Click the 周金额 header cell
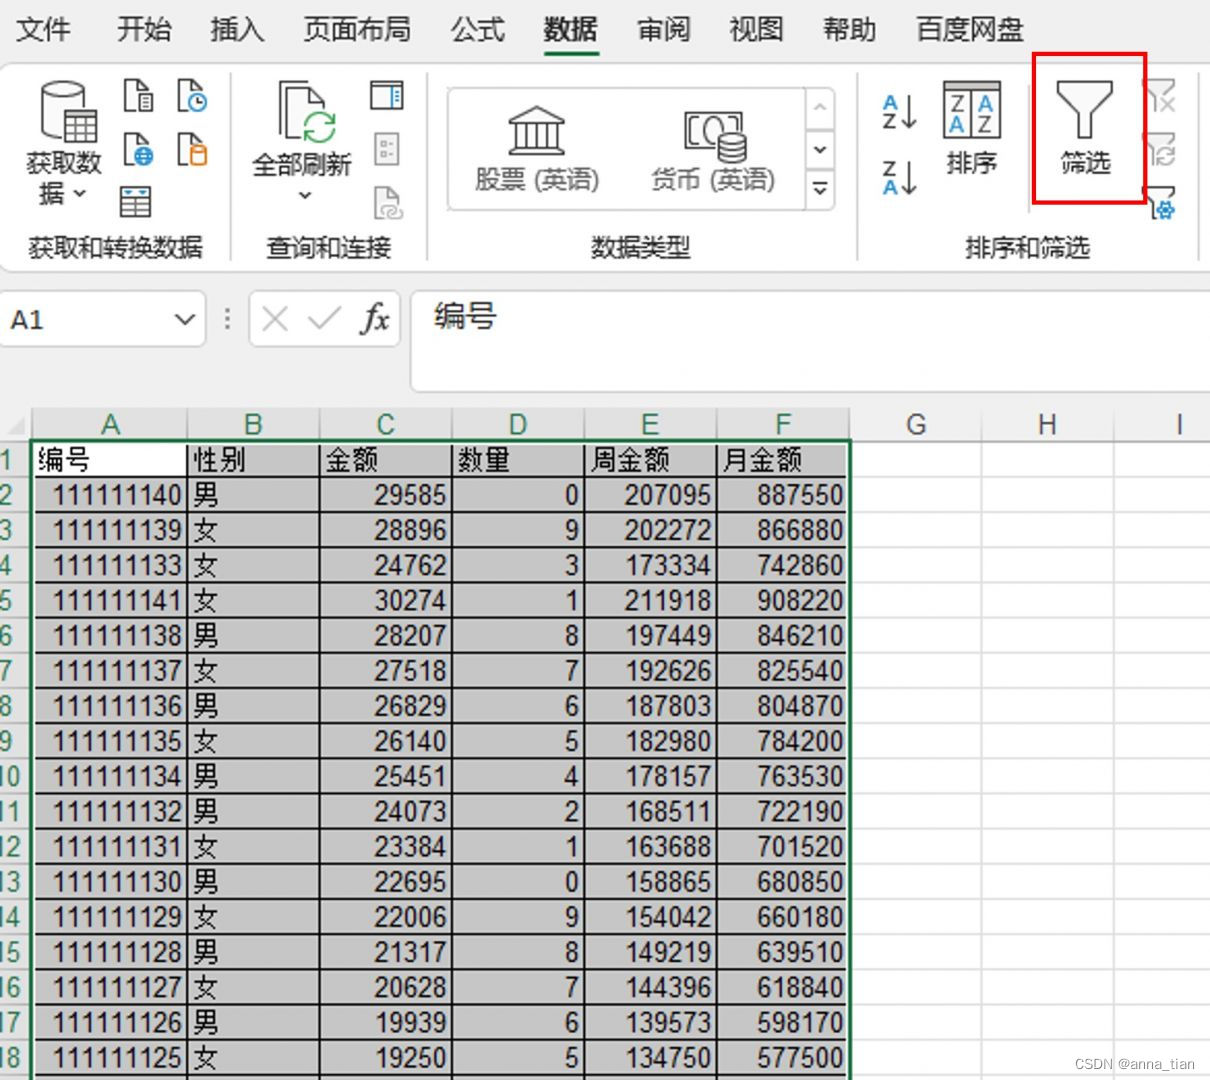Screen dimensions: 1210x1080 click(x=650, y=459)
